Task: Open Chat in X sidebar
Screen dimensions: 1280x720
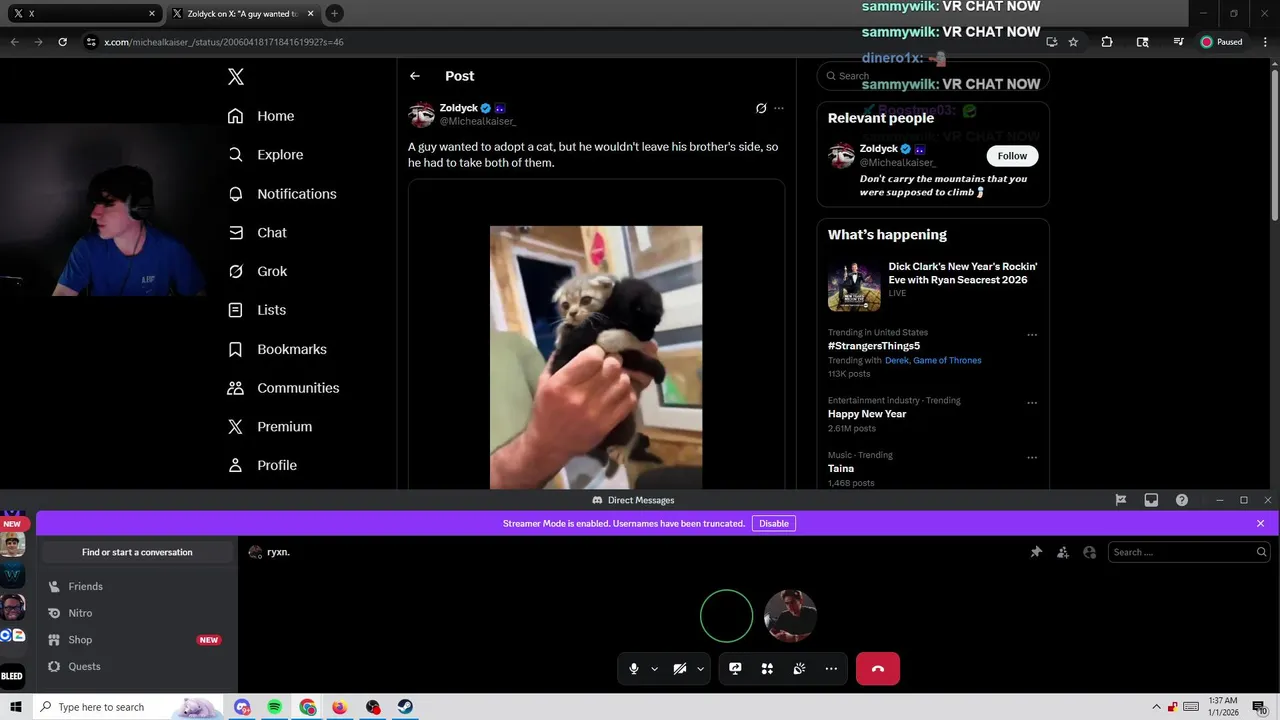Action: tap(257, 233)
